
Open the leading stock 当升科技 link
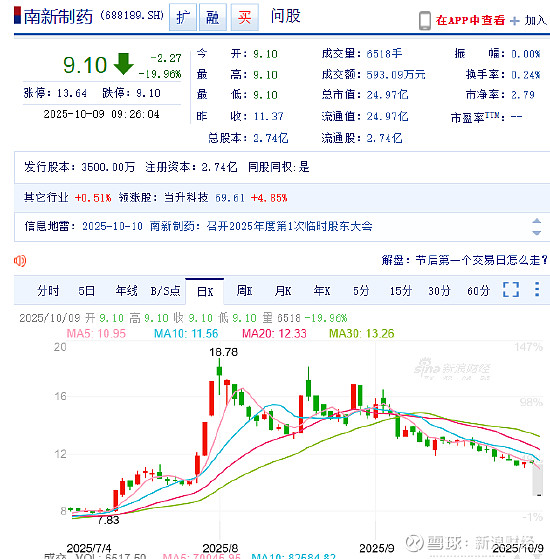[x=186, y=198]
